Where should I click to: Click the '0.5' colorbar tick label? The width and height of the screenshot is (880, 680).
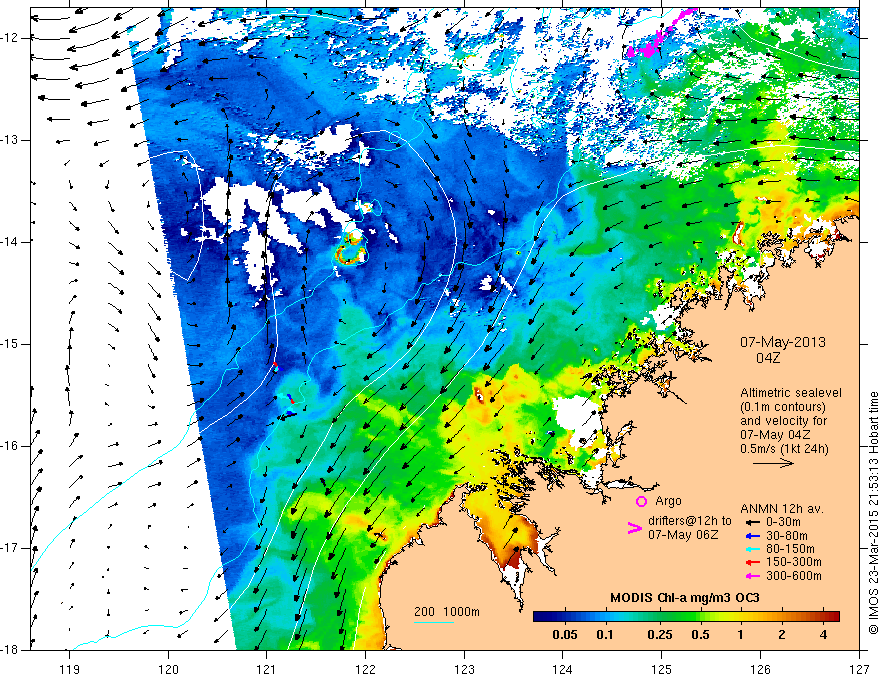tap(700, 635)
